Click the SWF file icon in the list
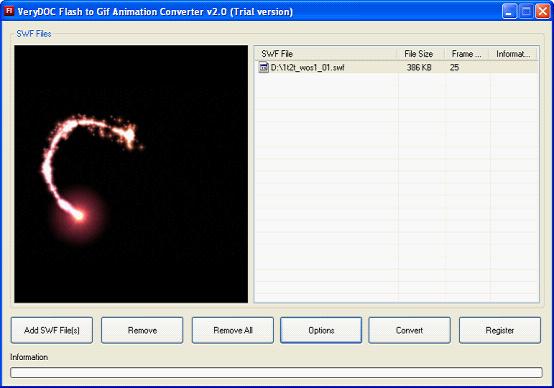Image resolution: width=554 pixels, height=388 pixels. [264, 67]
